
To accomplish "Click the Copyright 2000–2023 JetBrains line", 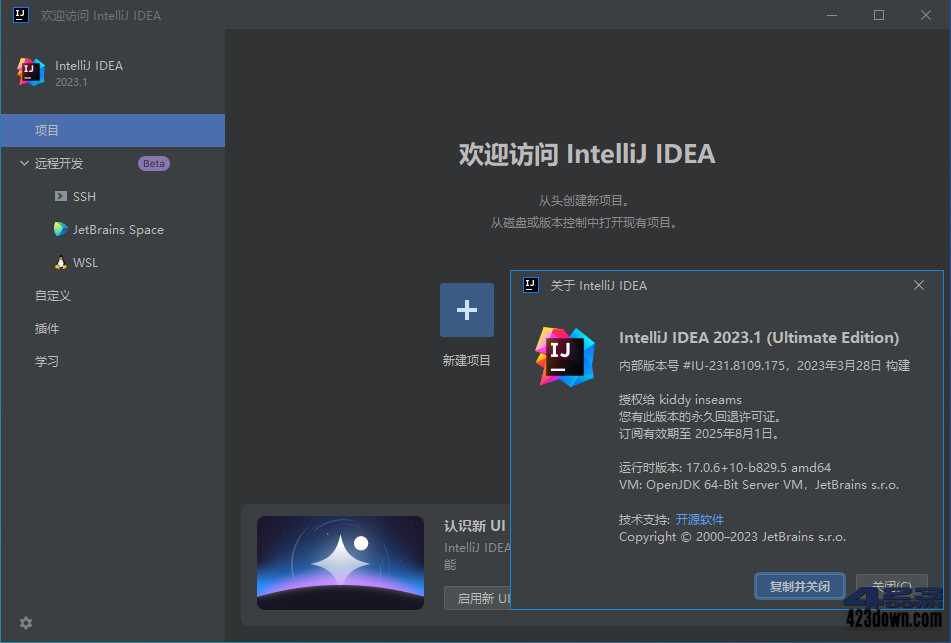I will pyautogui.click(x=732, y=536).
